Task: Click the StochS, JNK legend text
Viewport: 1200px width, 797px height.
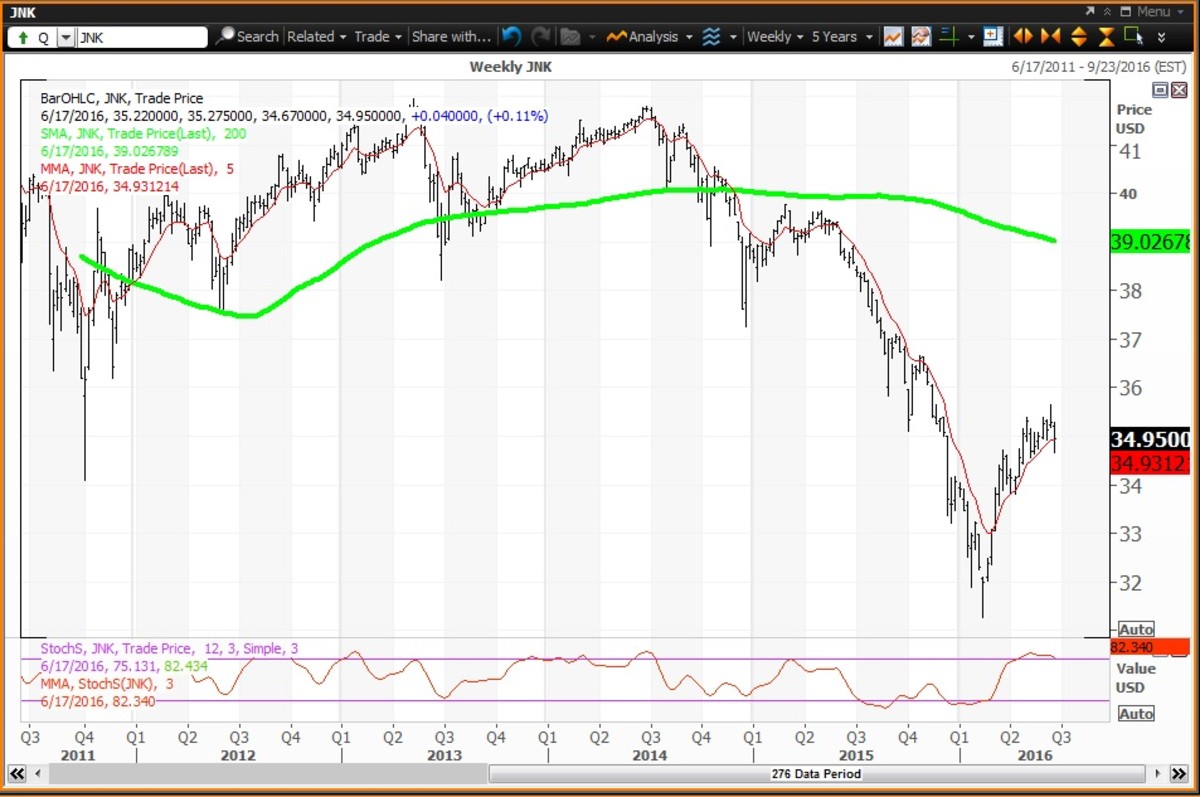Action: (169, 648)
